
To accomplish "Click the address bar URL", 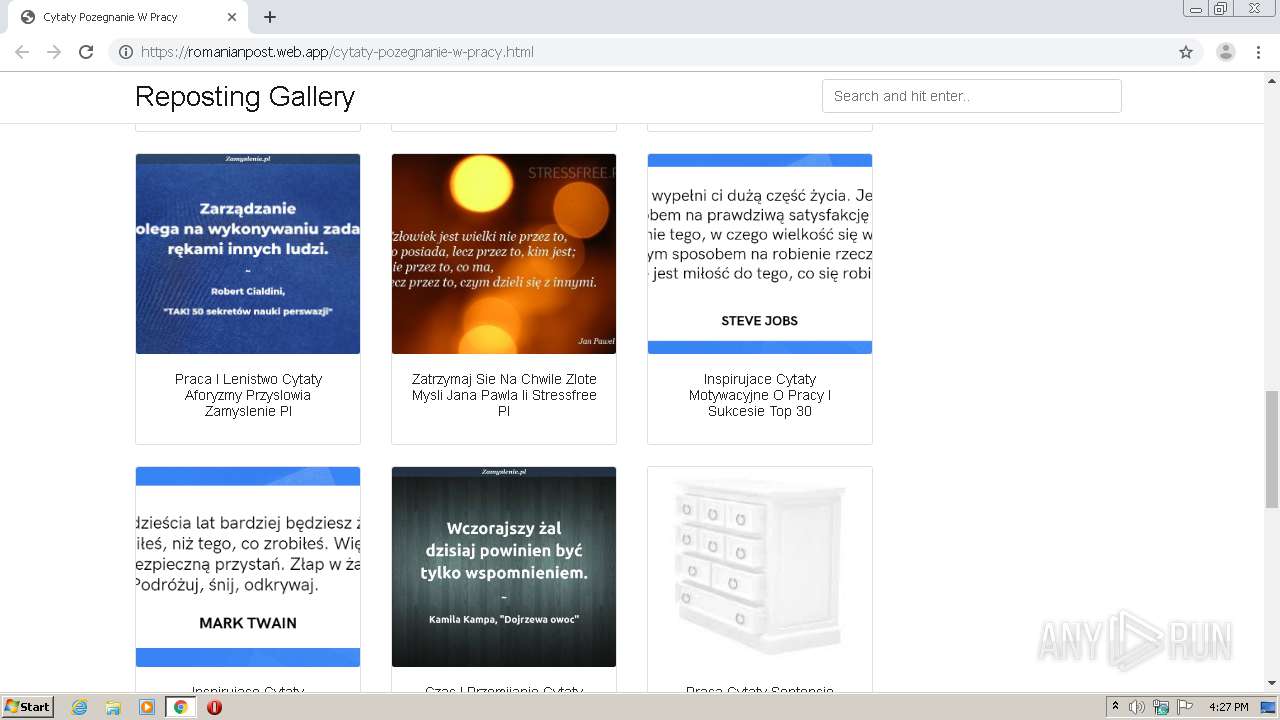I will tap(337, 52).
